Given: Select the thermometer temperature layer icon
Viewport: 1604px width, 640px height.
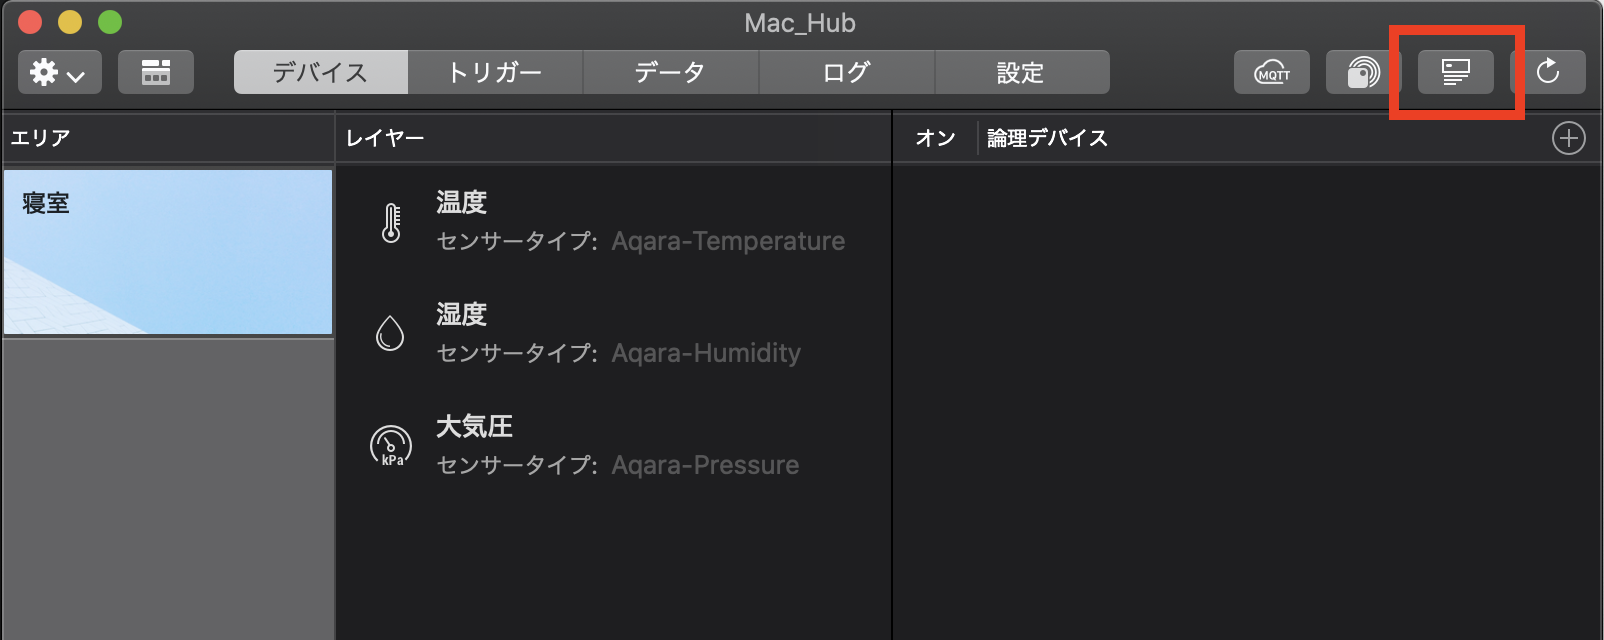Looking at the screenshot, I should pos(391,222).
